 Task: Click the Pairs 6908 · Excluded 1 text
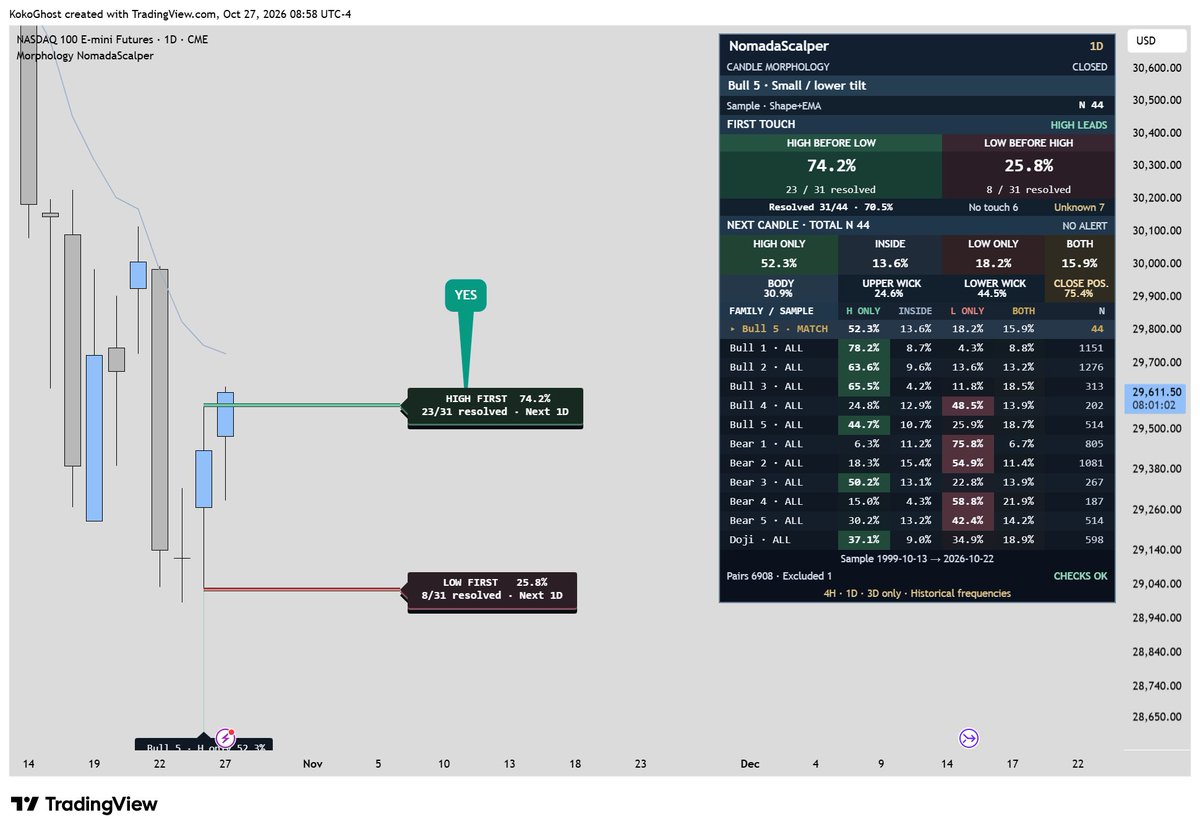pos(780,576)
